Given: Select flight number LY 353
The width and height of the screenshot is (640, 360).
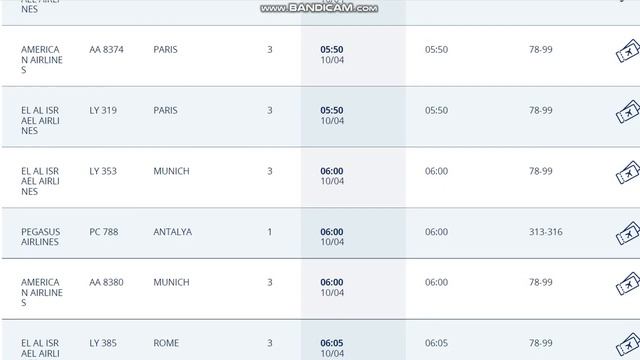Looking at the screenshot, I should (x=103, y=171).
